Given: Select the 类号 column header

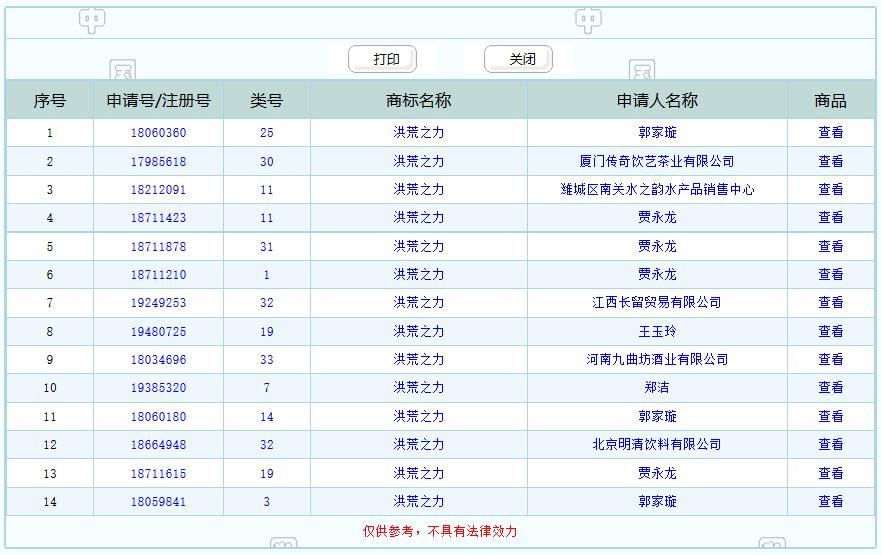Looking at the screenshot, I should coord(266,101).
